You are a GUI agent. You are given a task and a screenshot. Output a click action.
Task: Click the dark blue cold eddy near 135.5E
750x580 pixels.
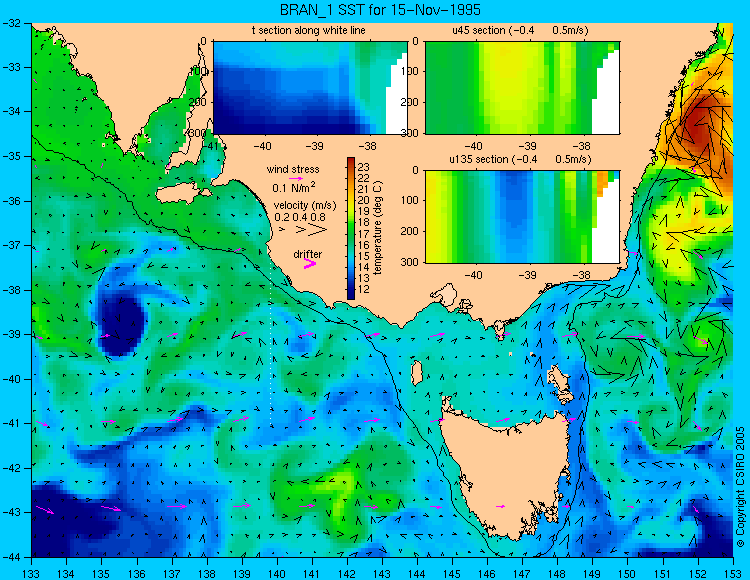click(121, 324)
